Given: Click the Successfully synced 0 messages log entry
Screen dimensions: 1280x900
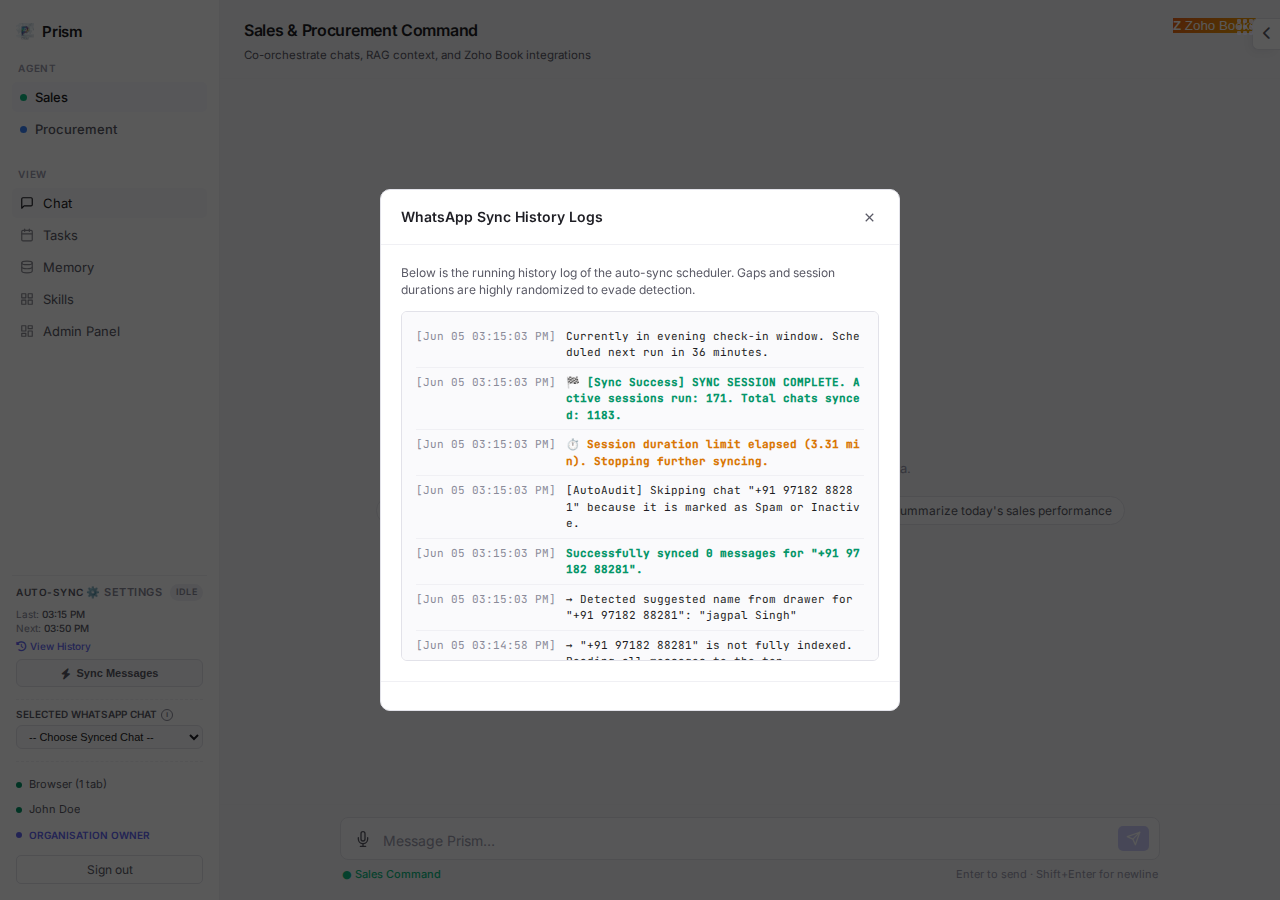Looking at the screenshot, I should (640, 561).
